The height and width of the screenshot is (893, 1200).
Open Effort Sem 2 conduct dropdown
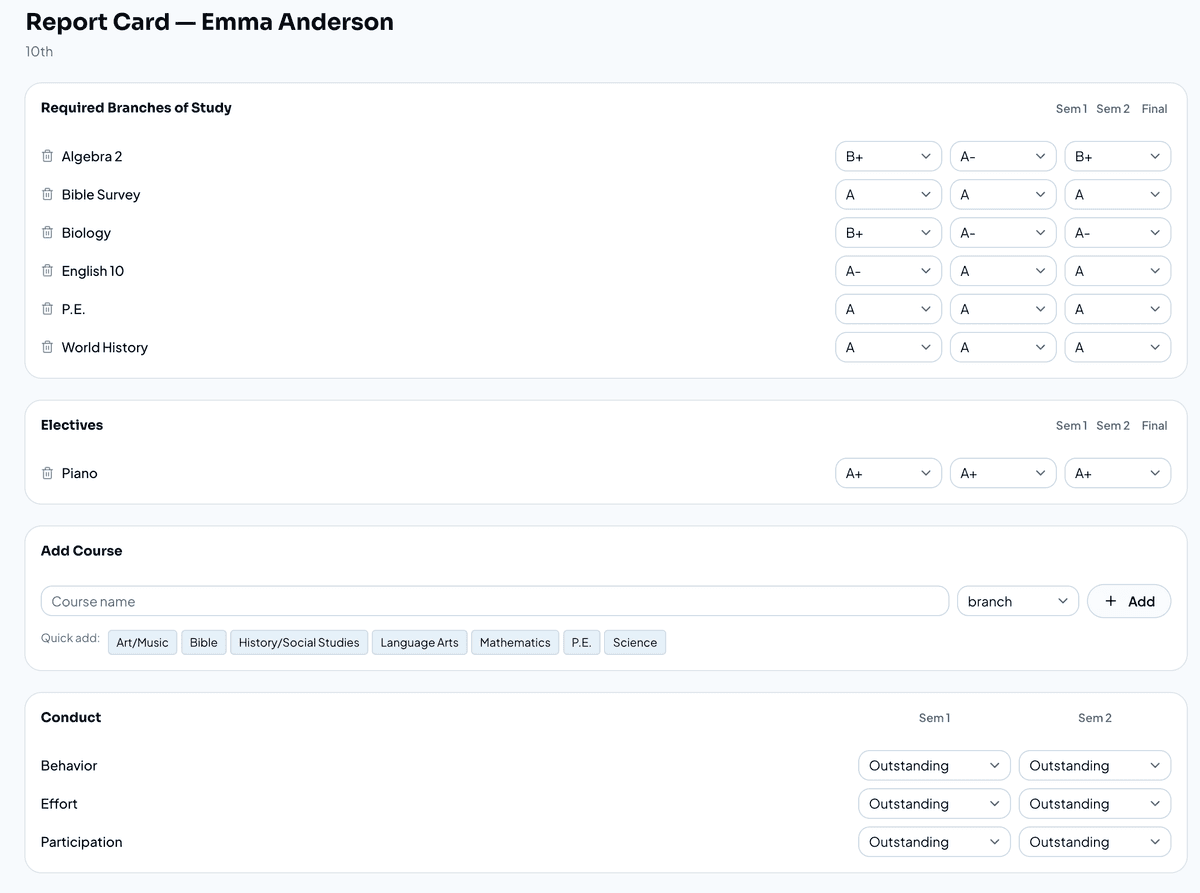1094,804
